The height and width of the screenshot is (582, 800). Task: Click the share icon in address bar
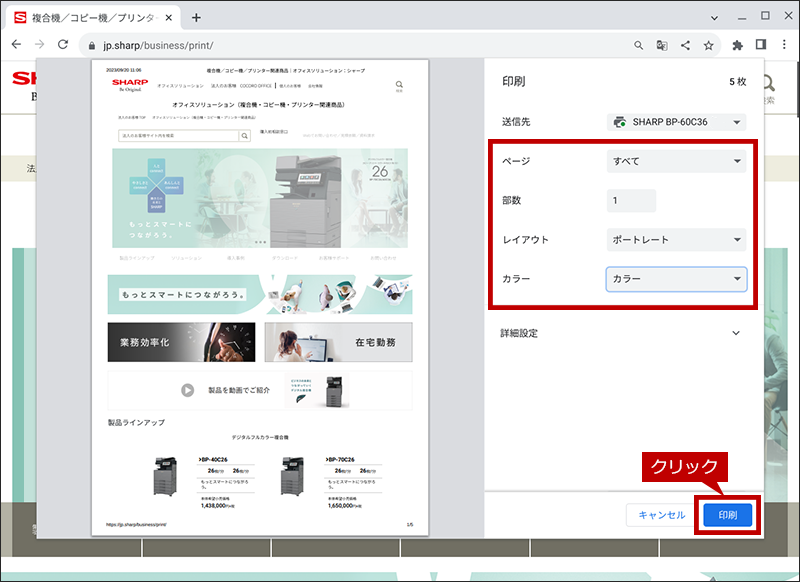coord(685,45)
